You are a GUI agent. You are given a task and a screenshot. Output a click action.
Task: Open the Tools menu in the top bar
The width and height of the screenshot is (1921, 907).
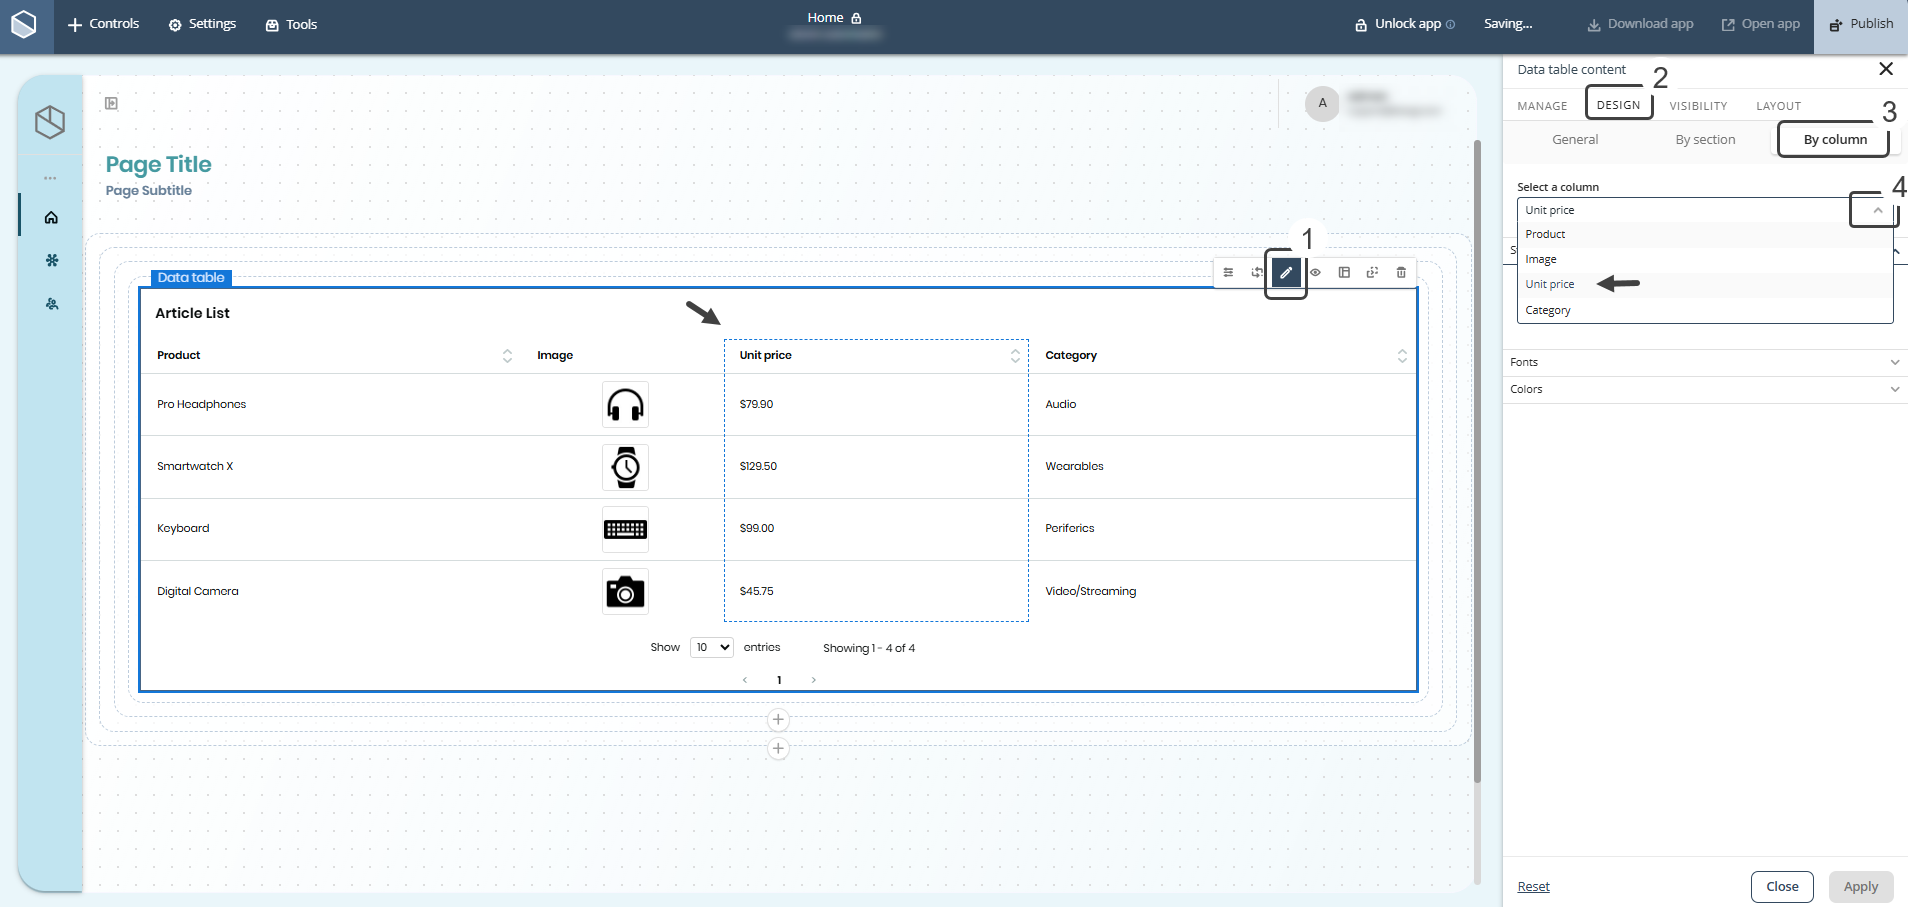291,24
